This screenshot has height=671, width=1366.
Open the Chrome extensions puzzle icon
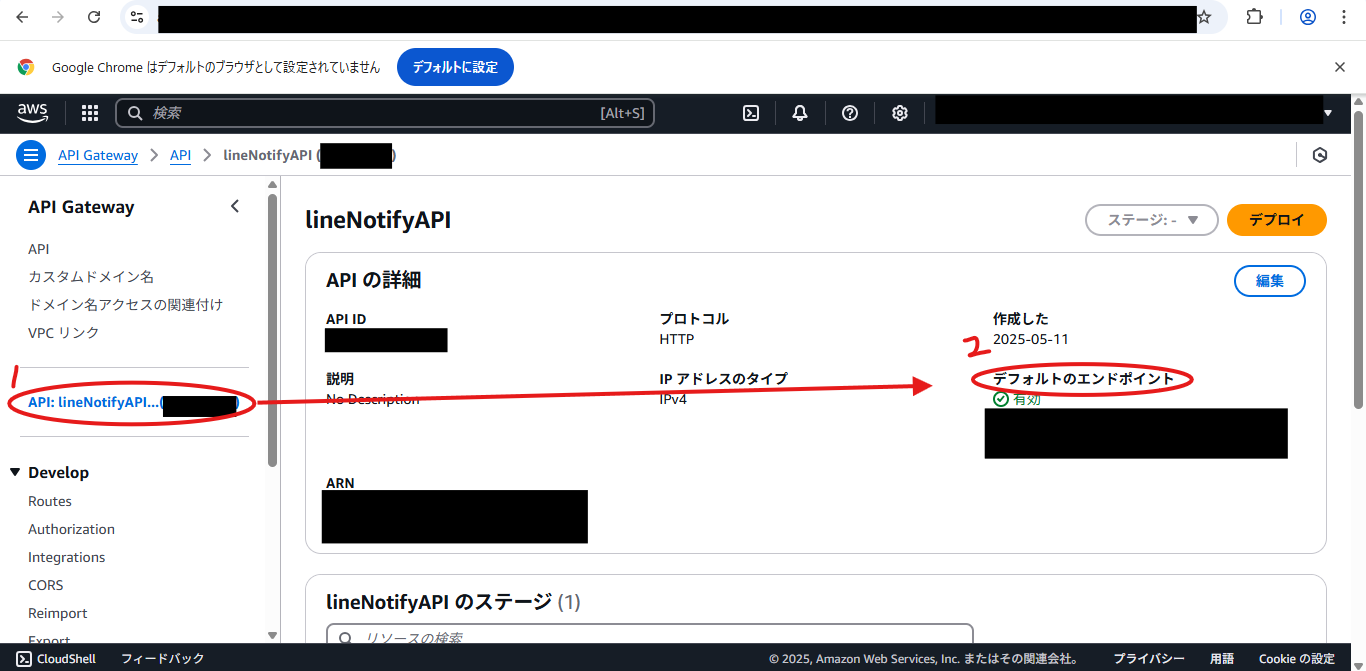coord(1255,17)
